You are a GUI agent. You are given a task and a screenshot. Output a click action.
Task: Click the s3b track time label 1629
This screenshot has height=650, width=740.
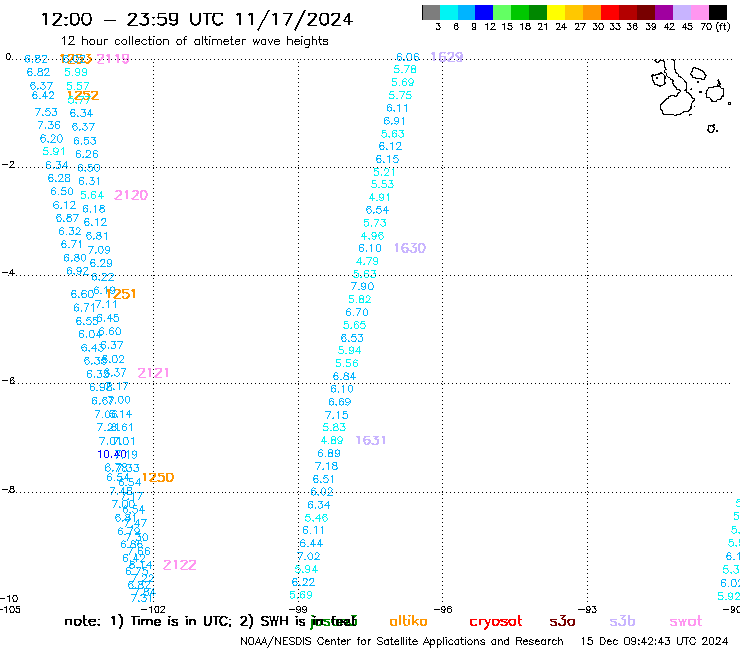coord(447,57)
